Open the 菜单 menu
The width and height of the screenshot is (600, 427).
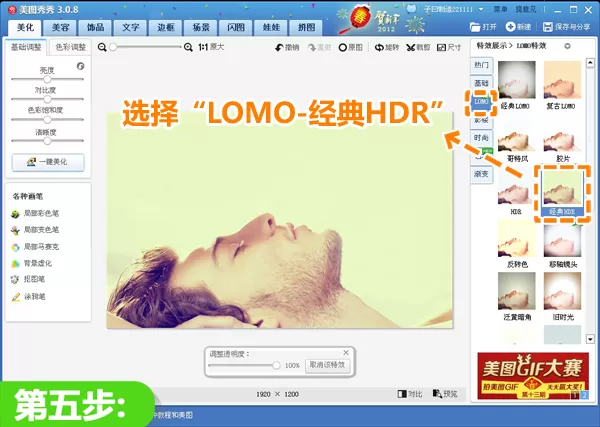[x=500, y=9]
